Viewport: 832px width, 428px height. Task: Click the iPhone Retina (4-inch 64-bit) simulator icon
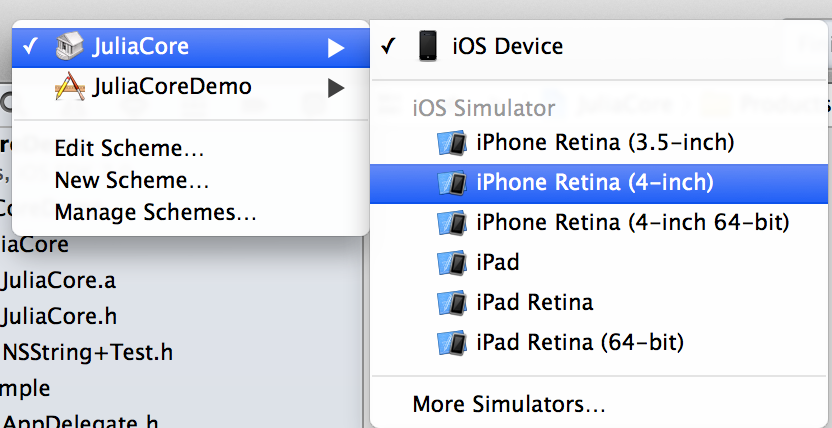pos(452,222)
